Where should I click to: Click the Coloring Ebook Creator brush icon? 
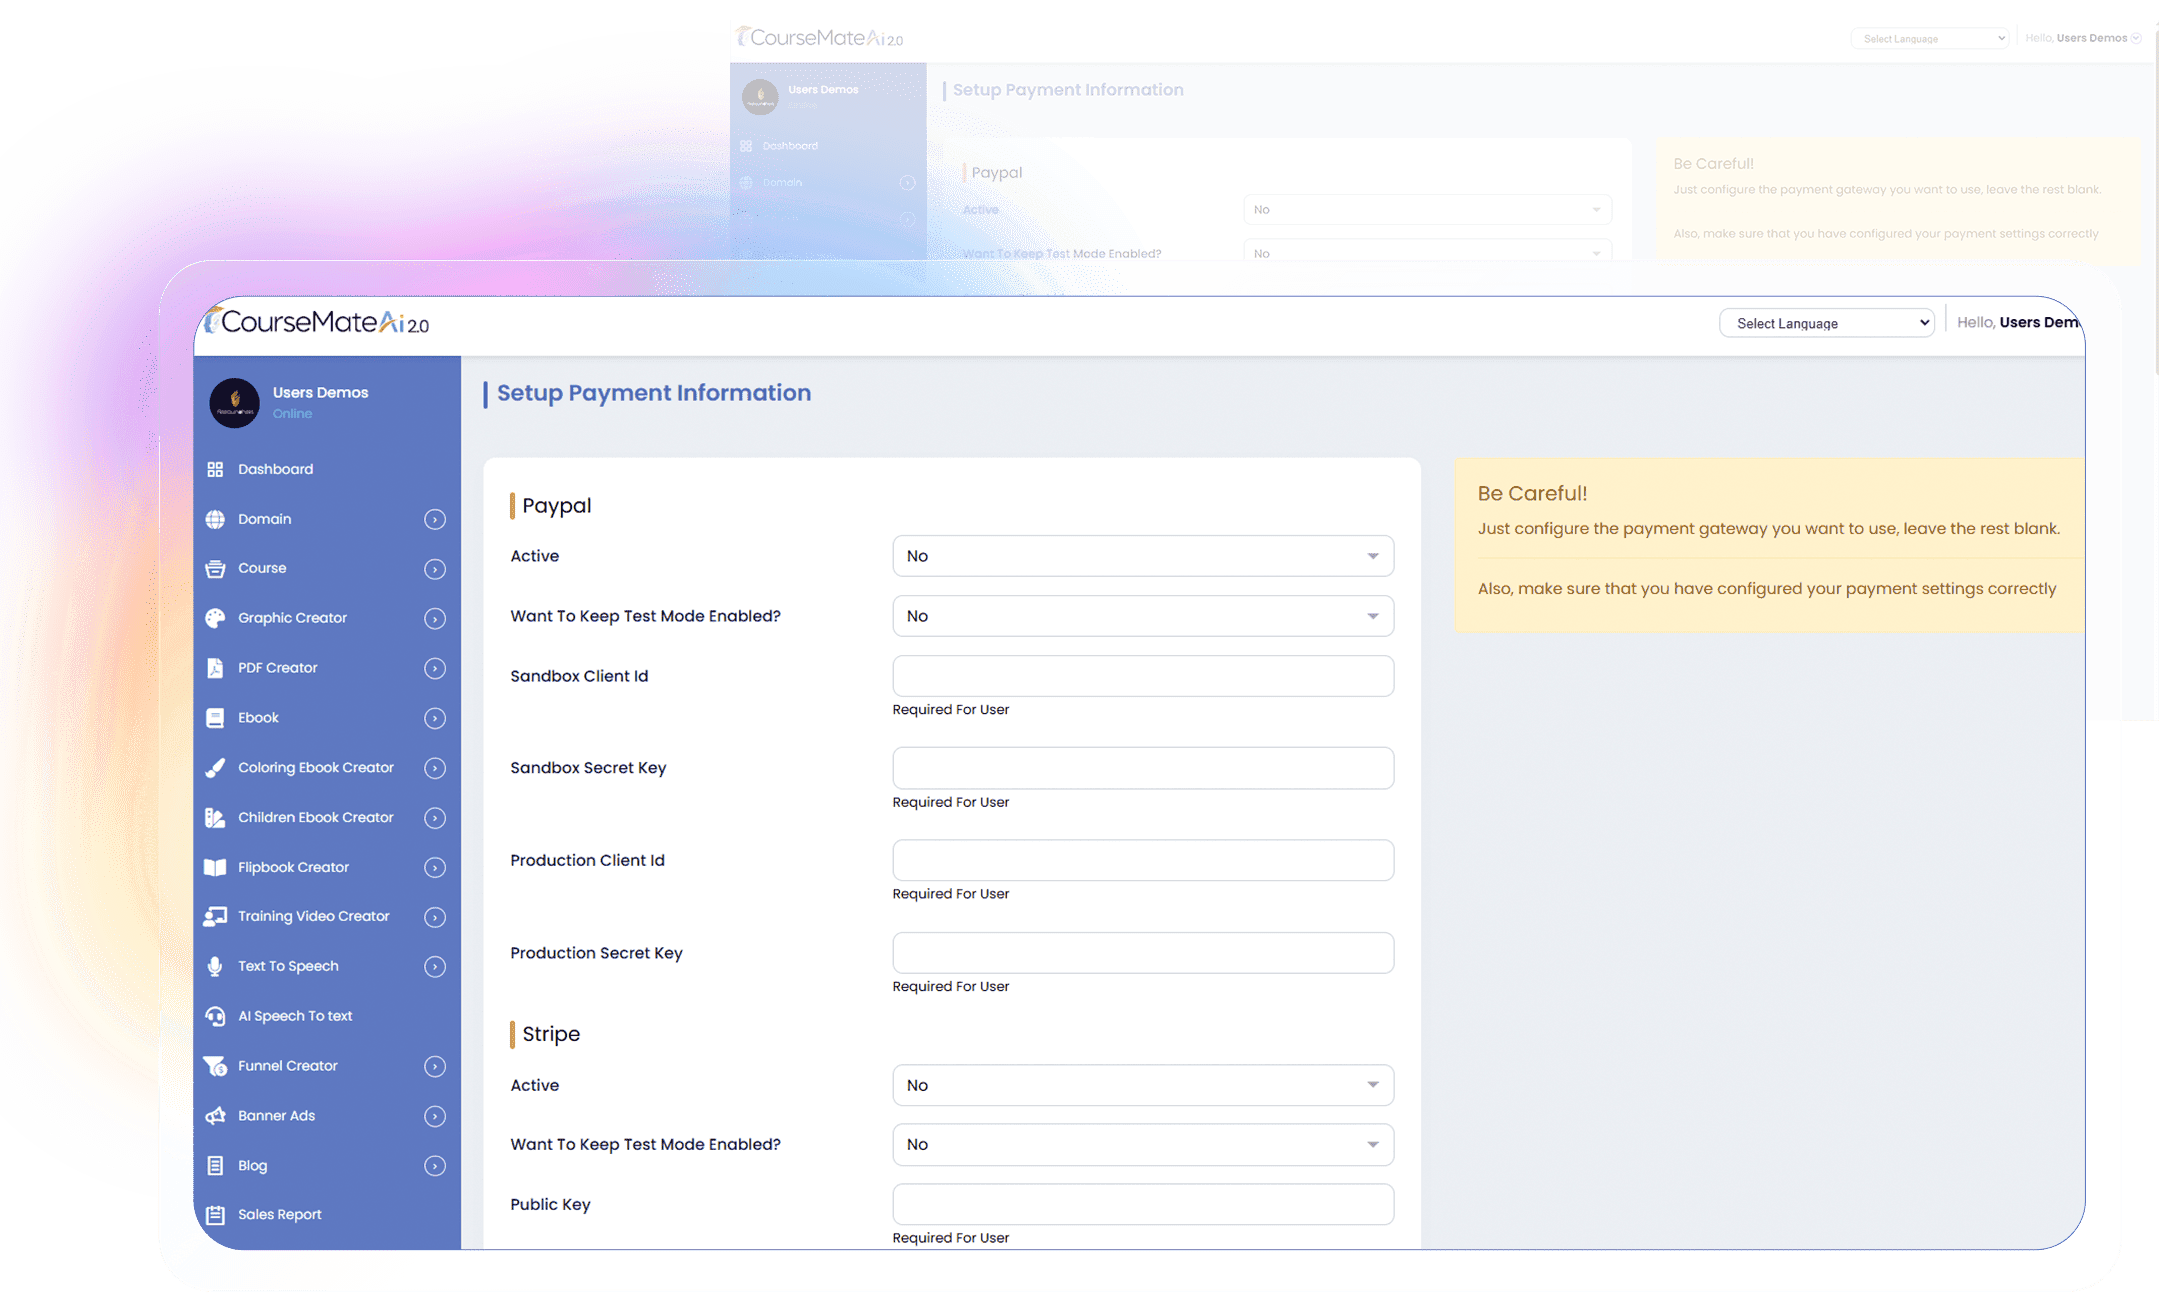(x=215, y=768)
